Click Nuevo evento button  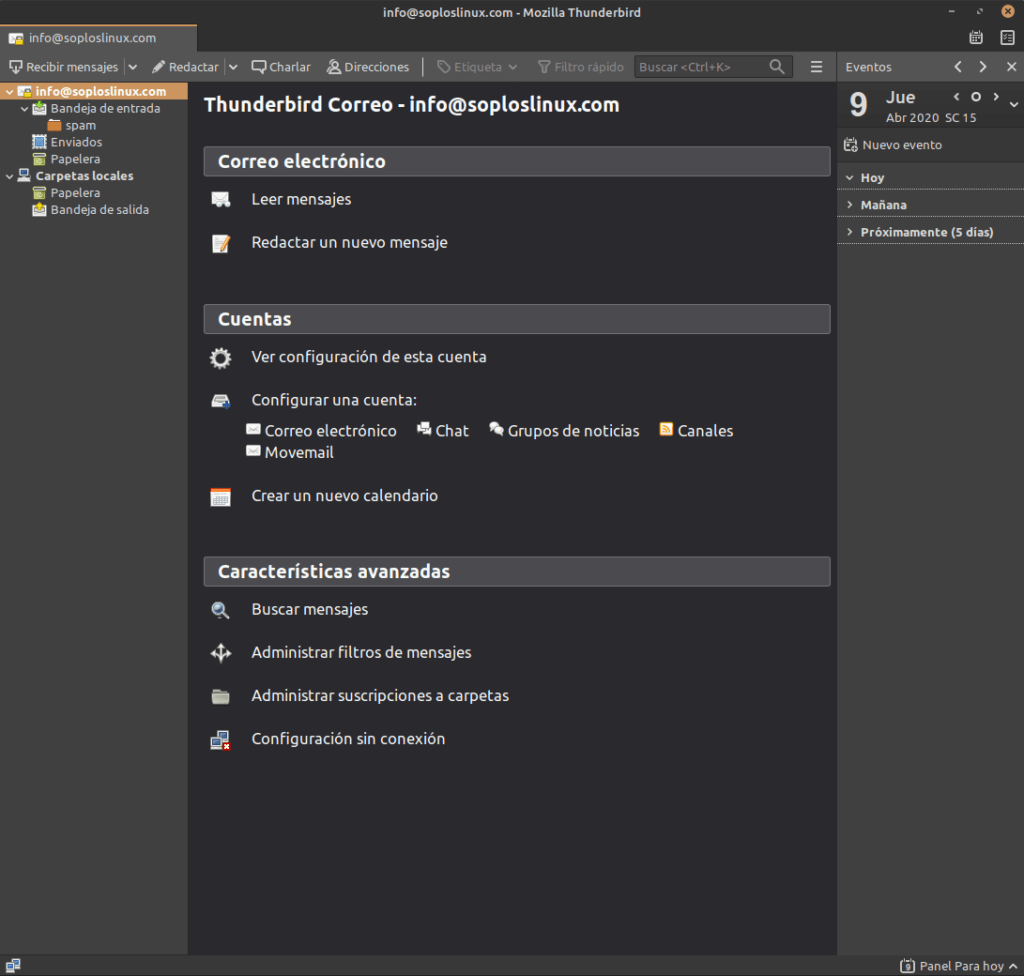(893, 145)
